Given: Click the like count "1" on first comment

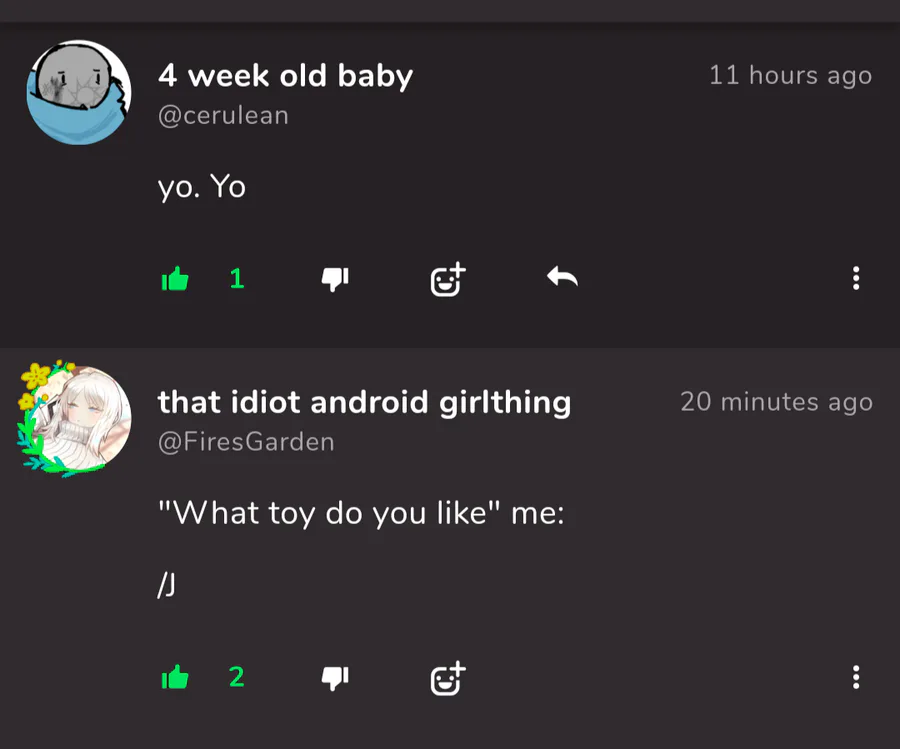Looking at the screenshot, I should 237,279.
